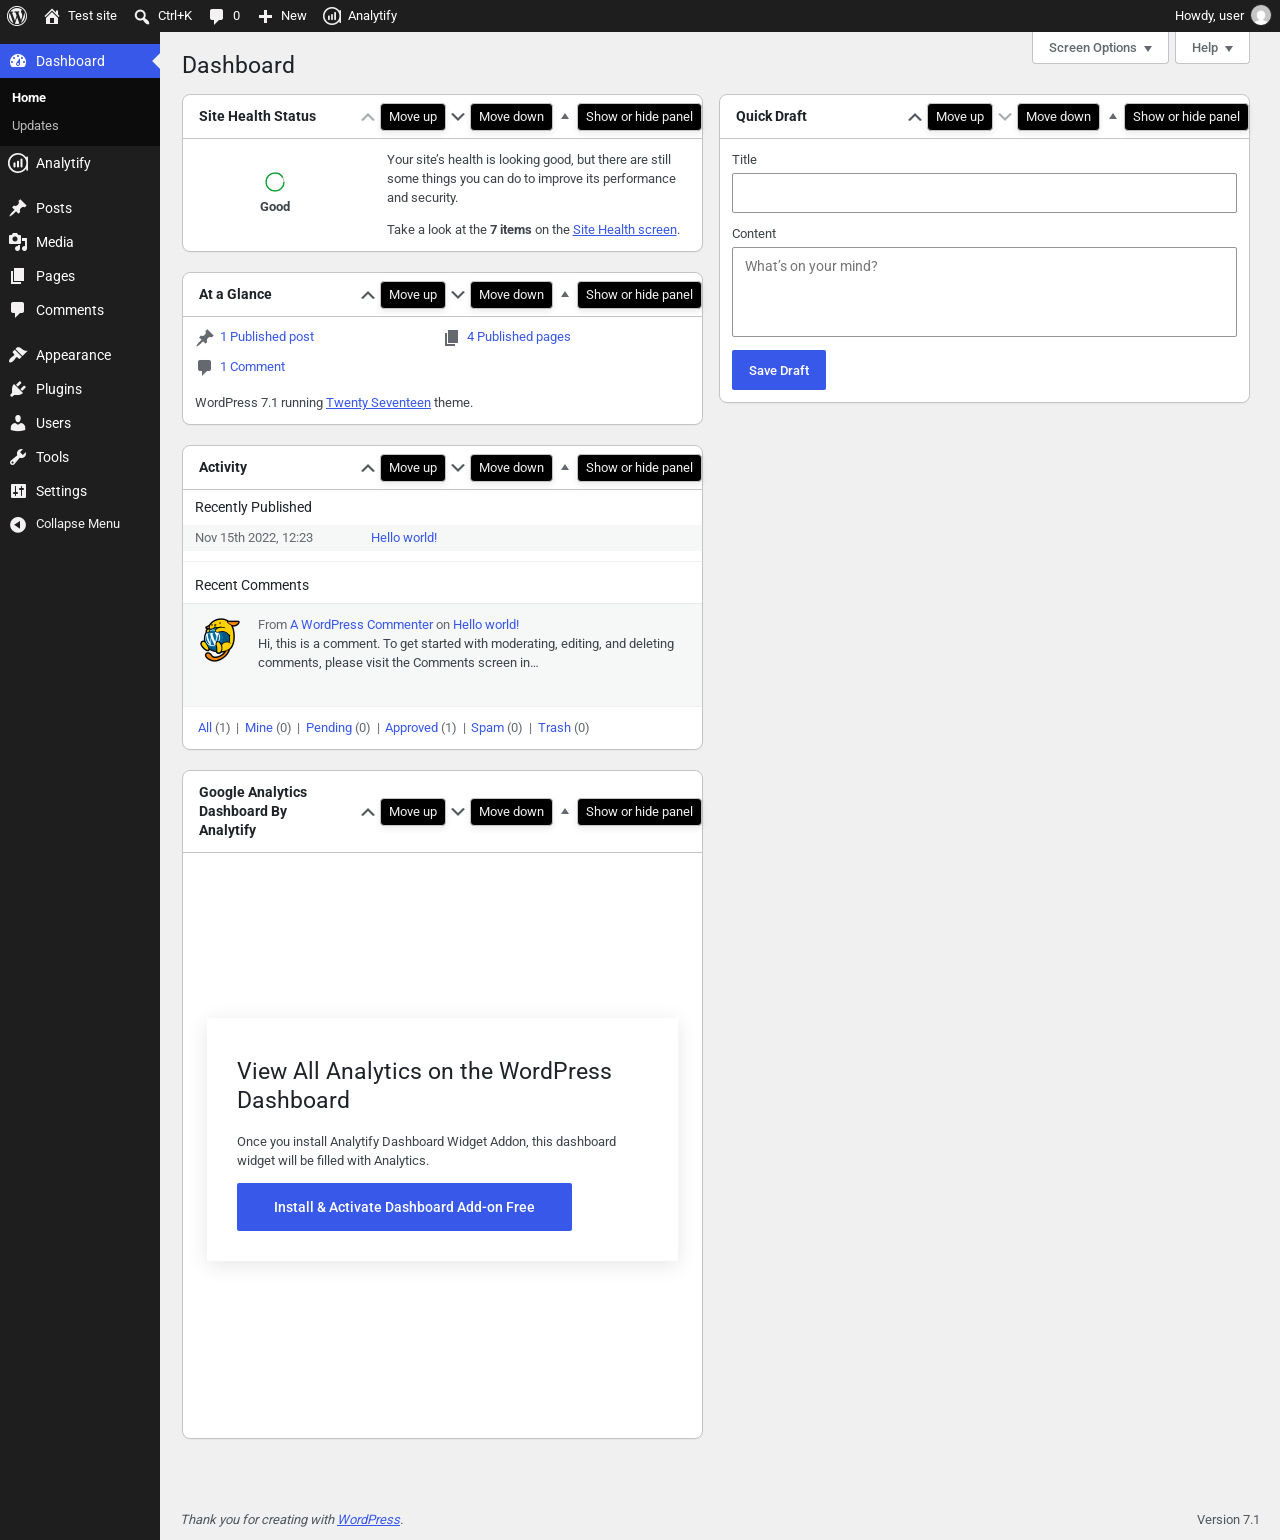1280x1540 pixels.
Task: Save Draft in Quick Draft
Action: coord(779,370)
